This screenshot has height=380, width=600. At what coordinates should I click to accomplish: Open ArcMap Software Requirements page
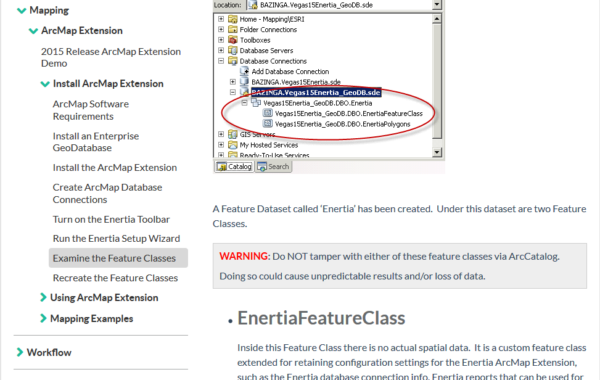pyautogui.click(x=91, y=110)
